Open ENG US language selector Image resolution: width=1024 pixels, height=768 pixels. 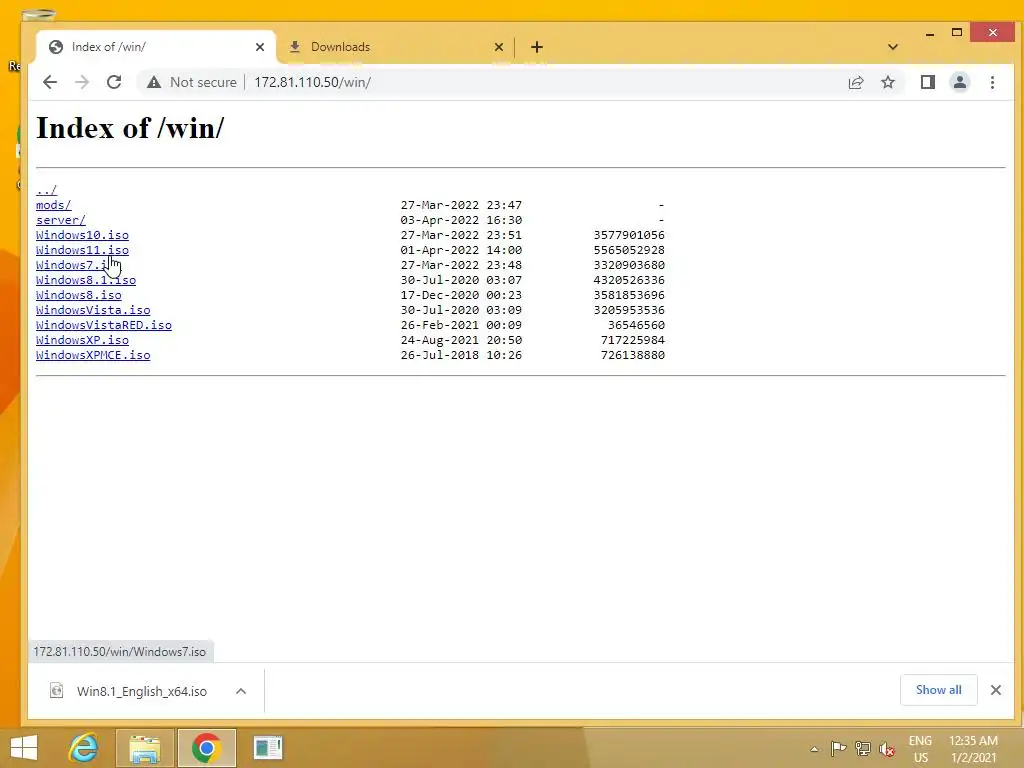(x=920, y=749)
